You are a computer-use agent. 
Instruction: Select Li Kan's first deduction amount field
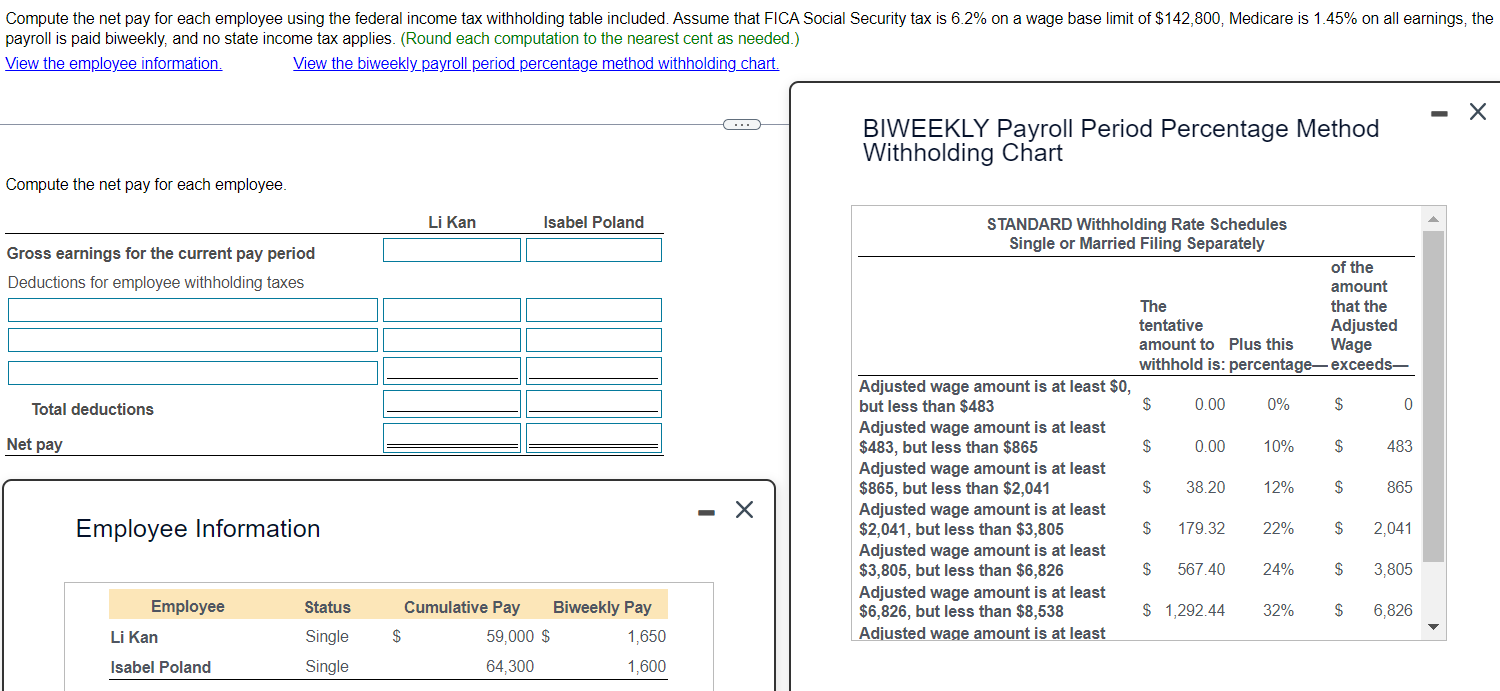click(451, 309)
